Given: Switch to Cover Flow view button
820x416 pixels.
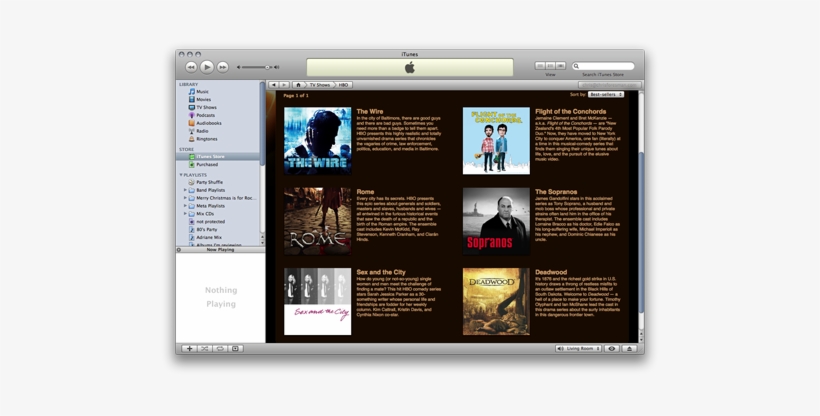Looking at the screenshot, I should 561,66.
